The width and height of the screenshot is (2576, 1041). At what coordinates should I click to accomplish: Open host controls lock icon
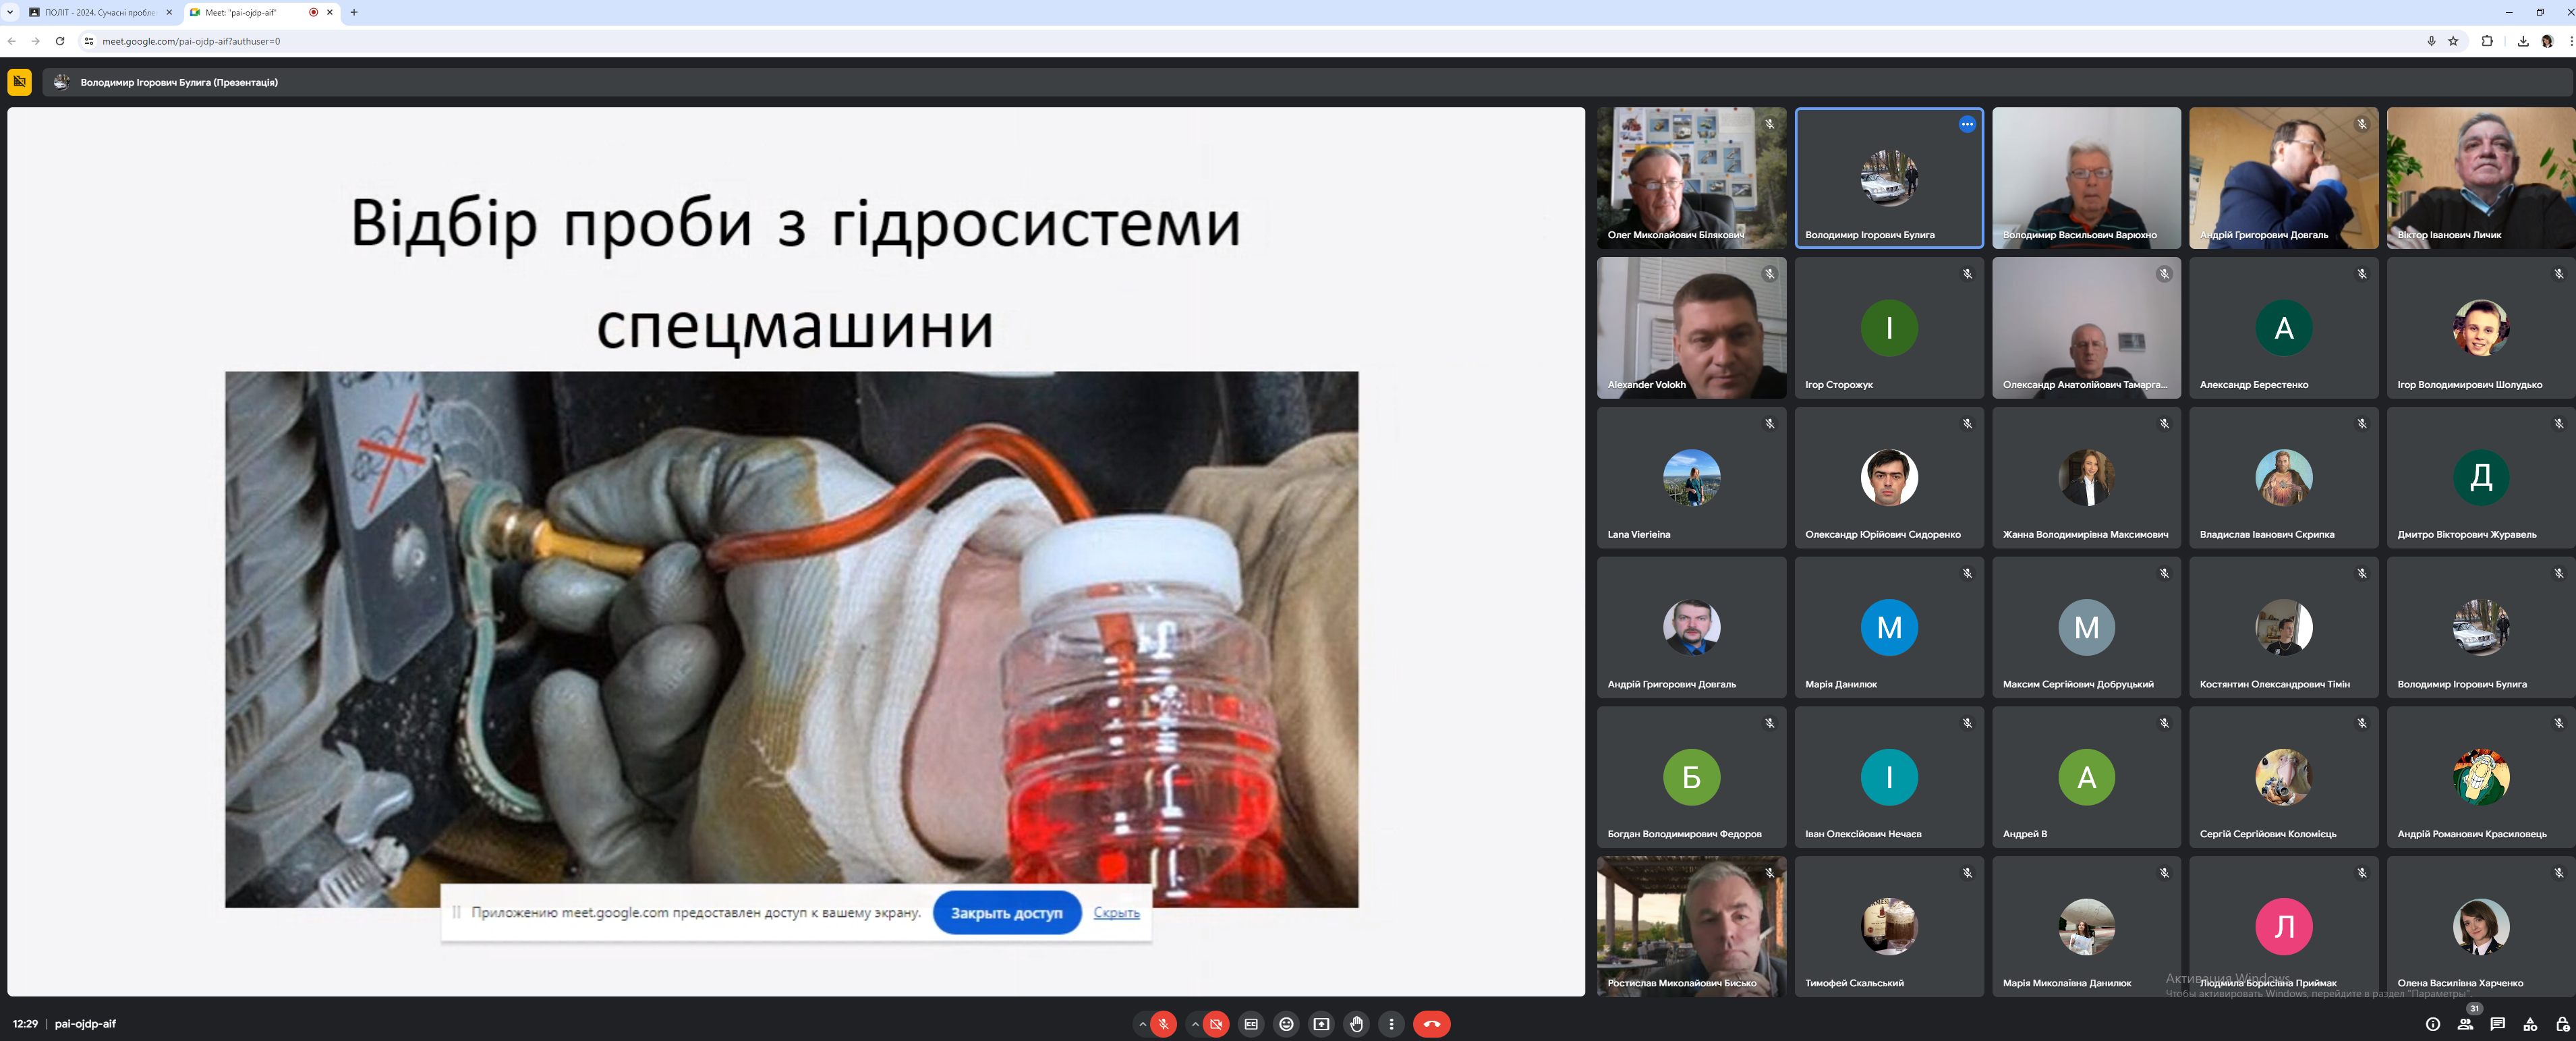point(2562,1024)
